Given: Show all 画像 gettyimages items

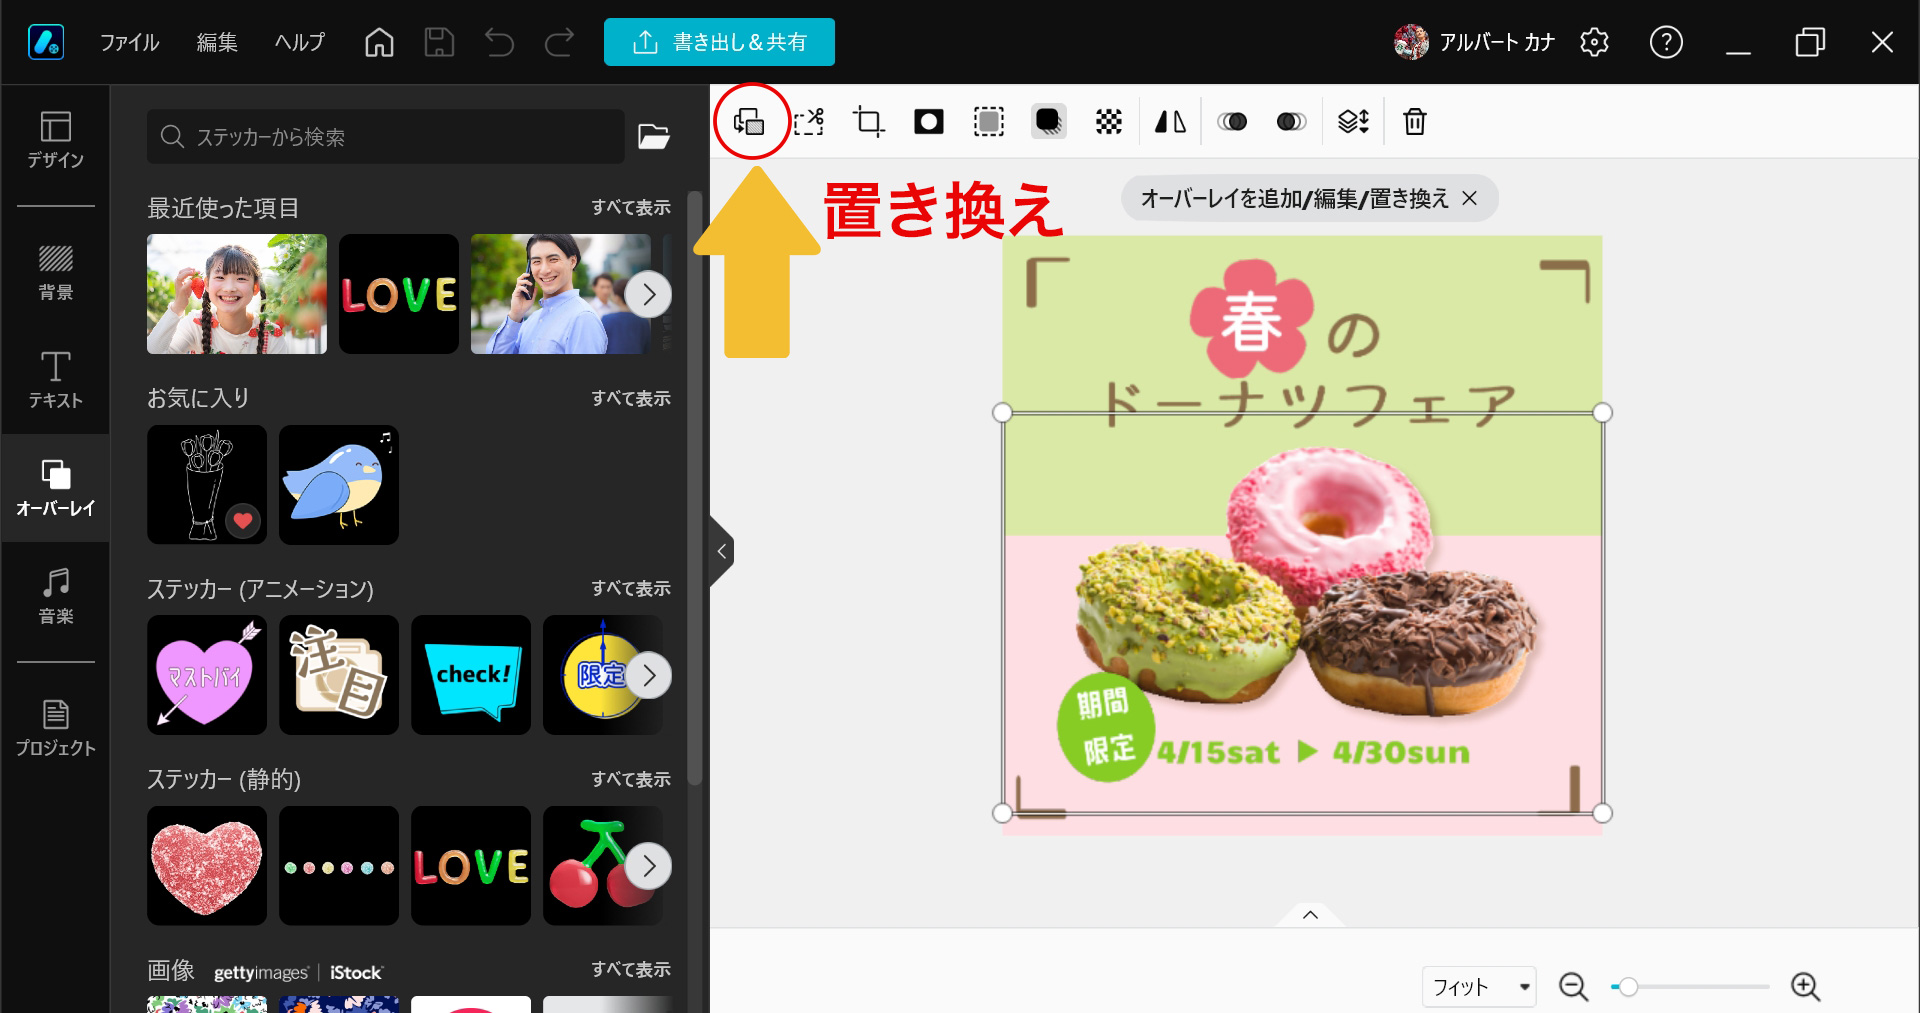Looking at the screenshot, I should point(630,969).
